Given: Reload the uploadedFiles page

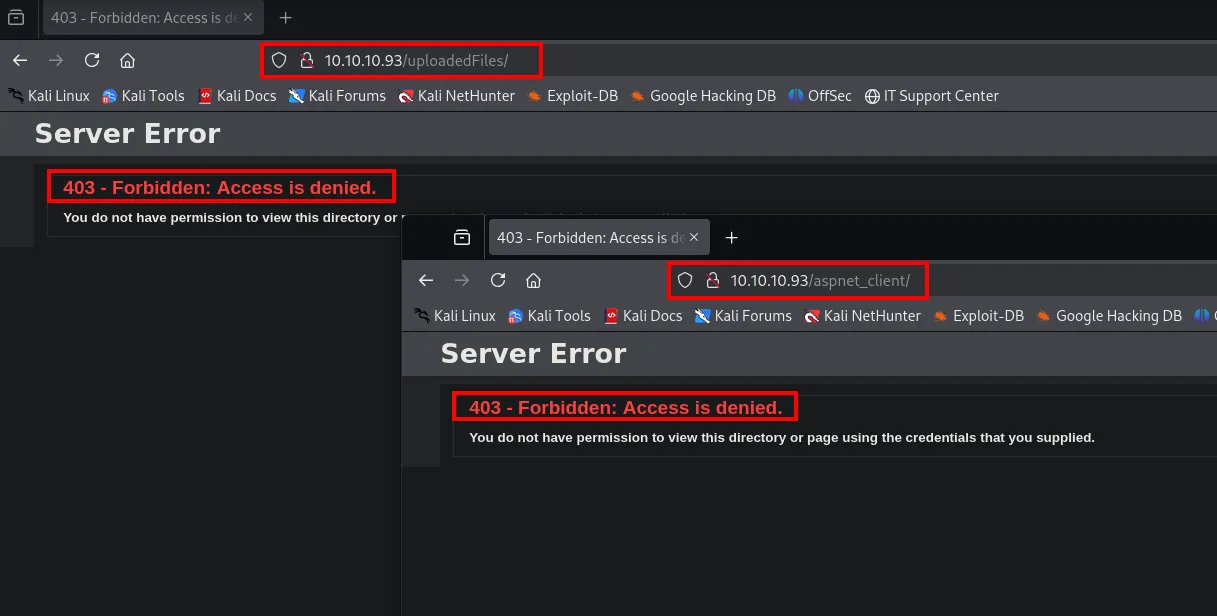Looking at the screenshot, I should pos(92,60).
